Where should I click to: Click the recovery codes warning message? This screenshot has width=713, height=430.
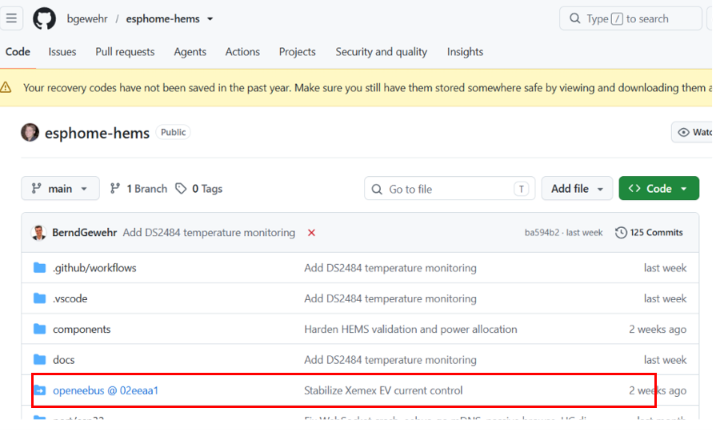click(x=367, y=88)
